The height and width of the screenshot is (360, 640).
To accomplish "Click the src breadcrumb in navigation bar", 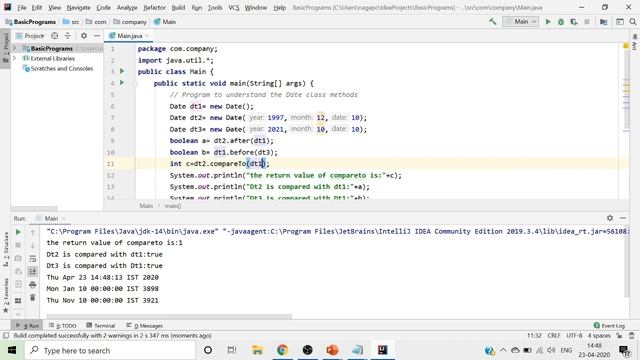I will 71,22.
